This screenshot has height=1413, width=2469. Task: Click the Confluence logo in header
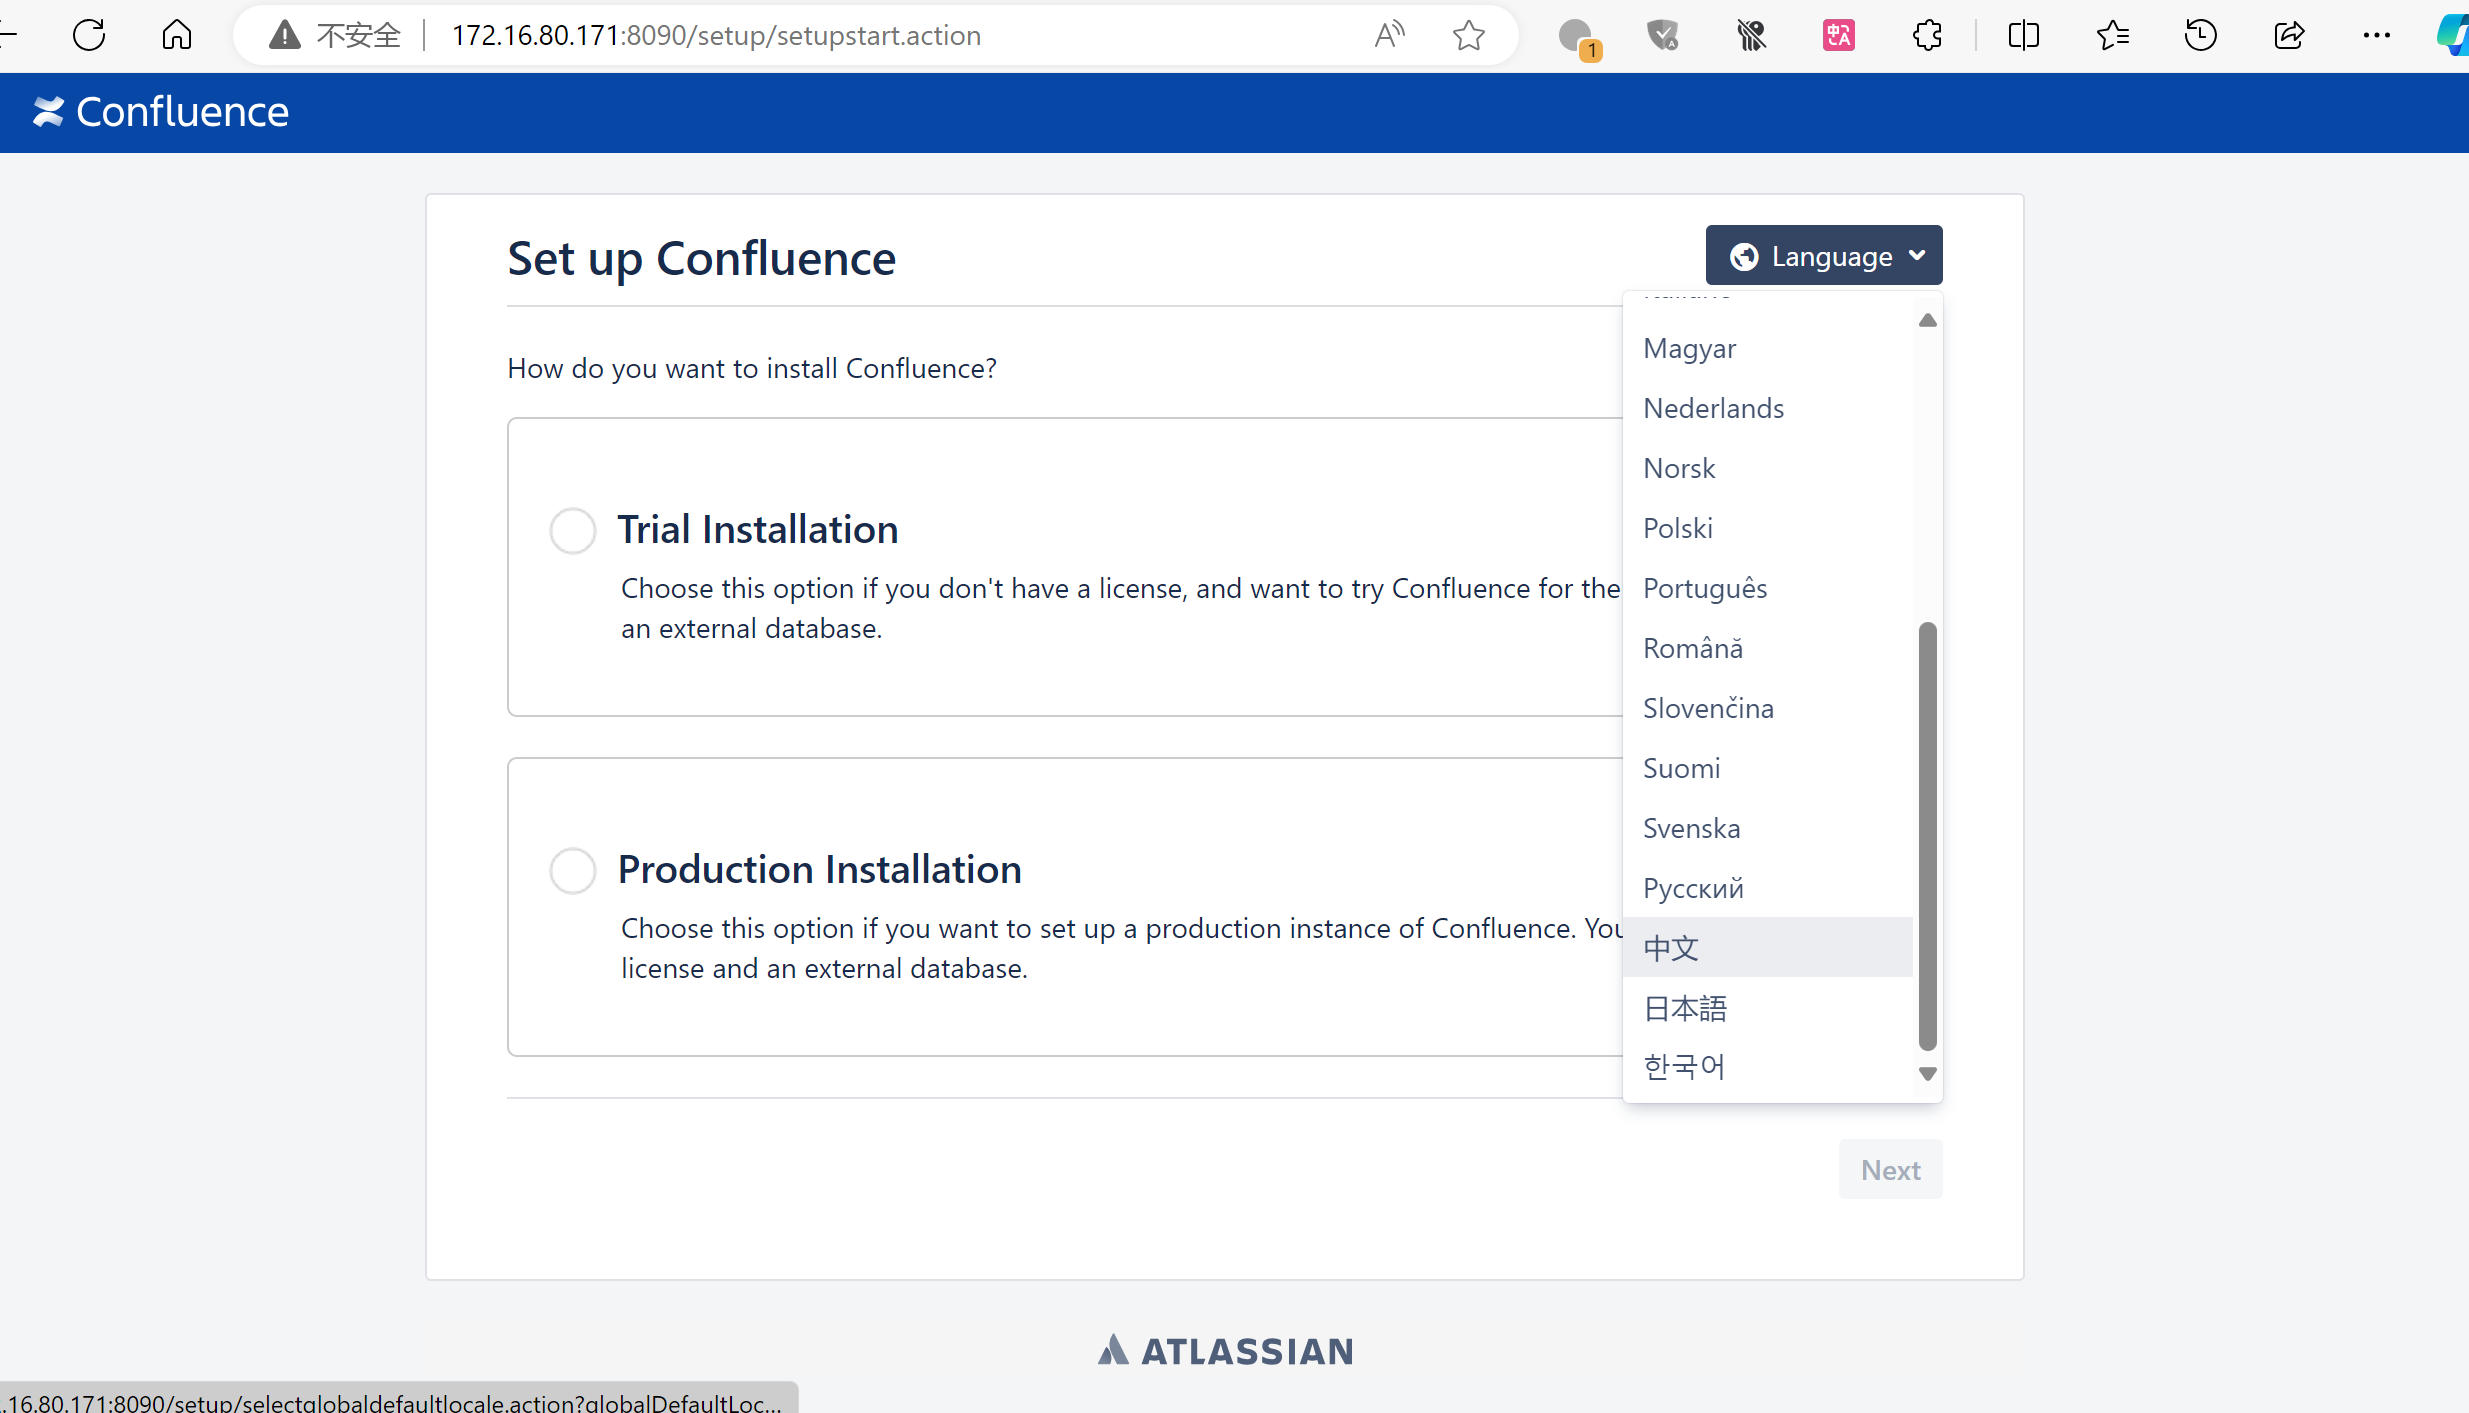160,112
